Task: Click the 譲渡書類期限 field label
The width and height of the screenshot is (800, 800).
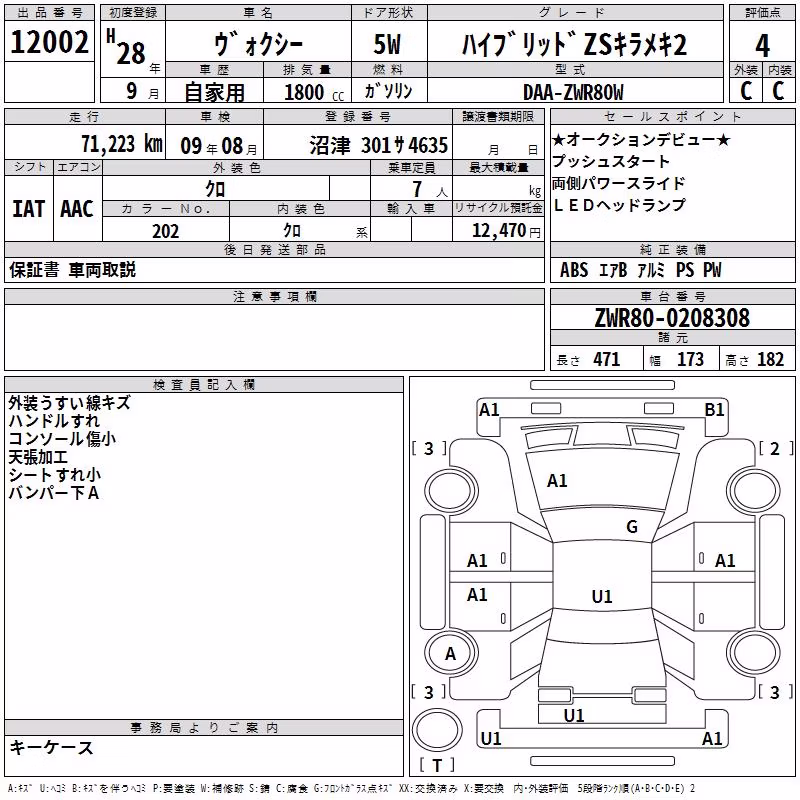Action: coord(498,117)
